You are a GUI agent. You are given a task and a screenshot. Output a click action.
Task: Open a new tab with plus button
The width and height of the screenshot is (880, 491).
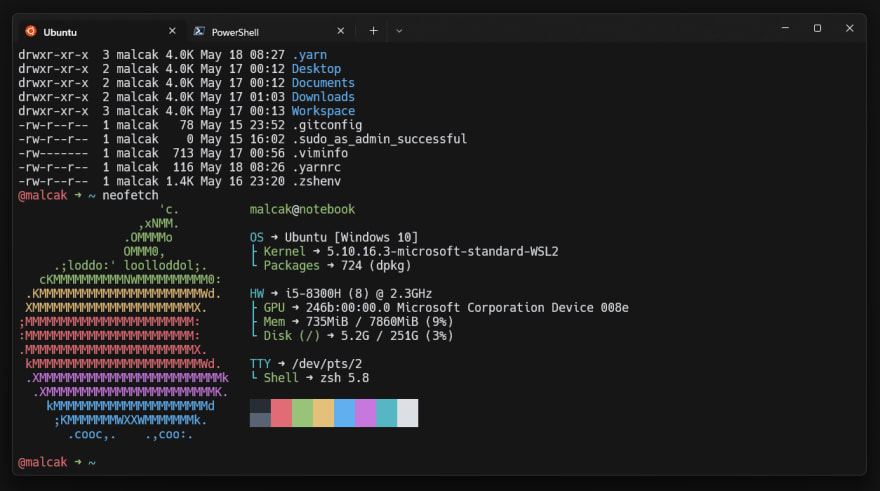click(x=373, y=31)
